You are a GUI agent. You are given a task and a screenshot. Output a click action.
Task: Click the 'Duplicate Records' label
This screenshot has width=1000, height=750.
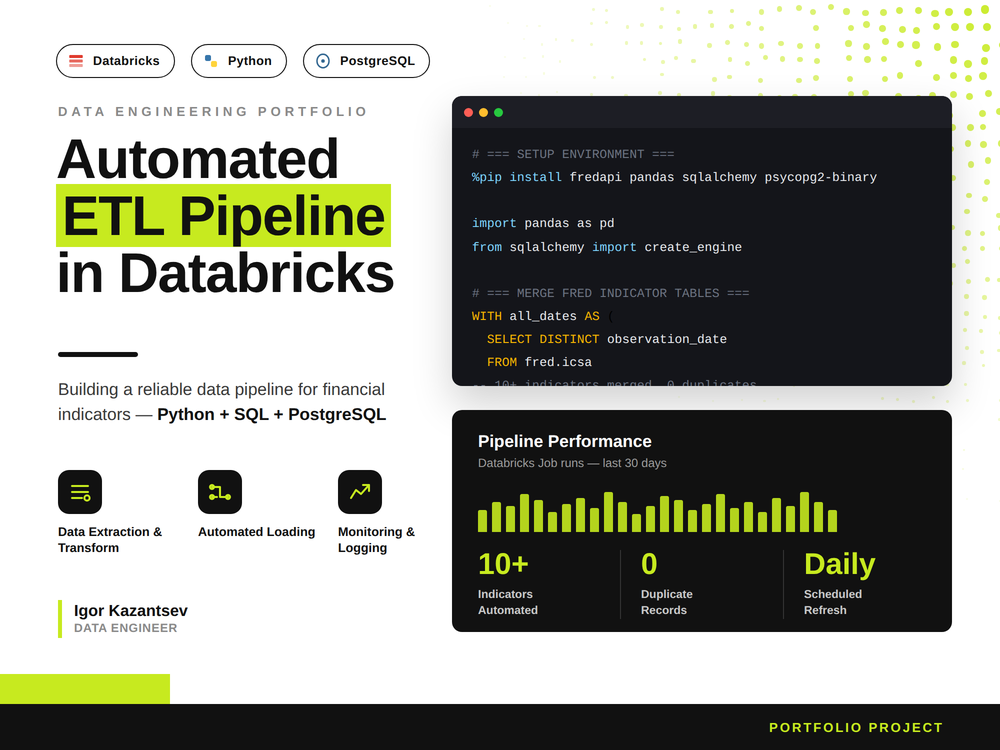click(x=666, y=602)
